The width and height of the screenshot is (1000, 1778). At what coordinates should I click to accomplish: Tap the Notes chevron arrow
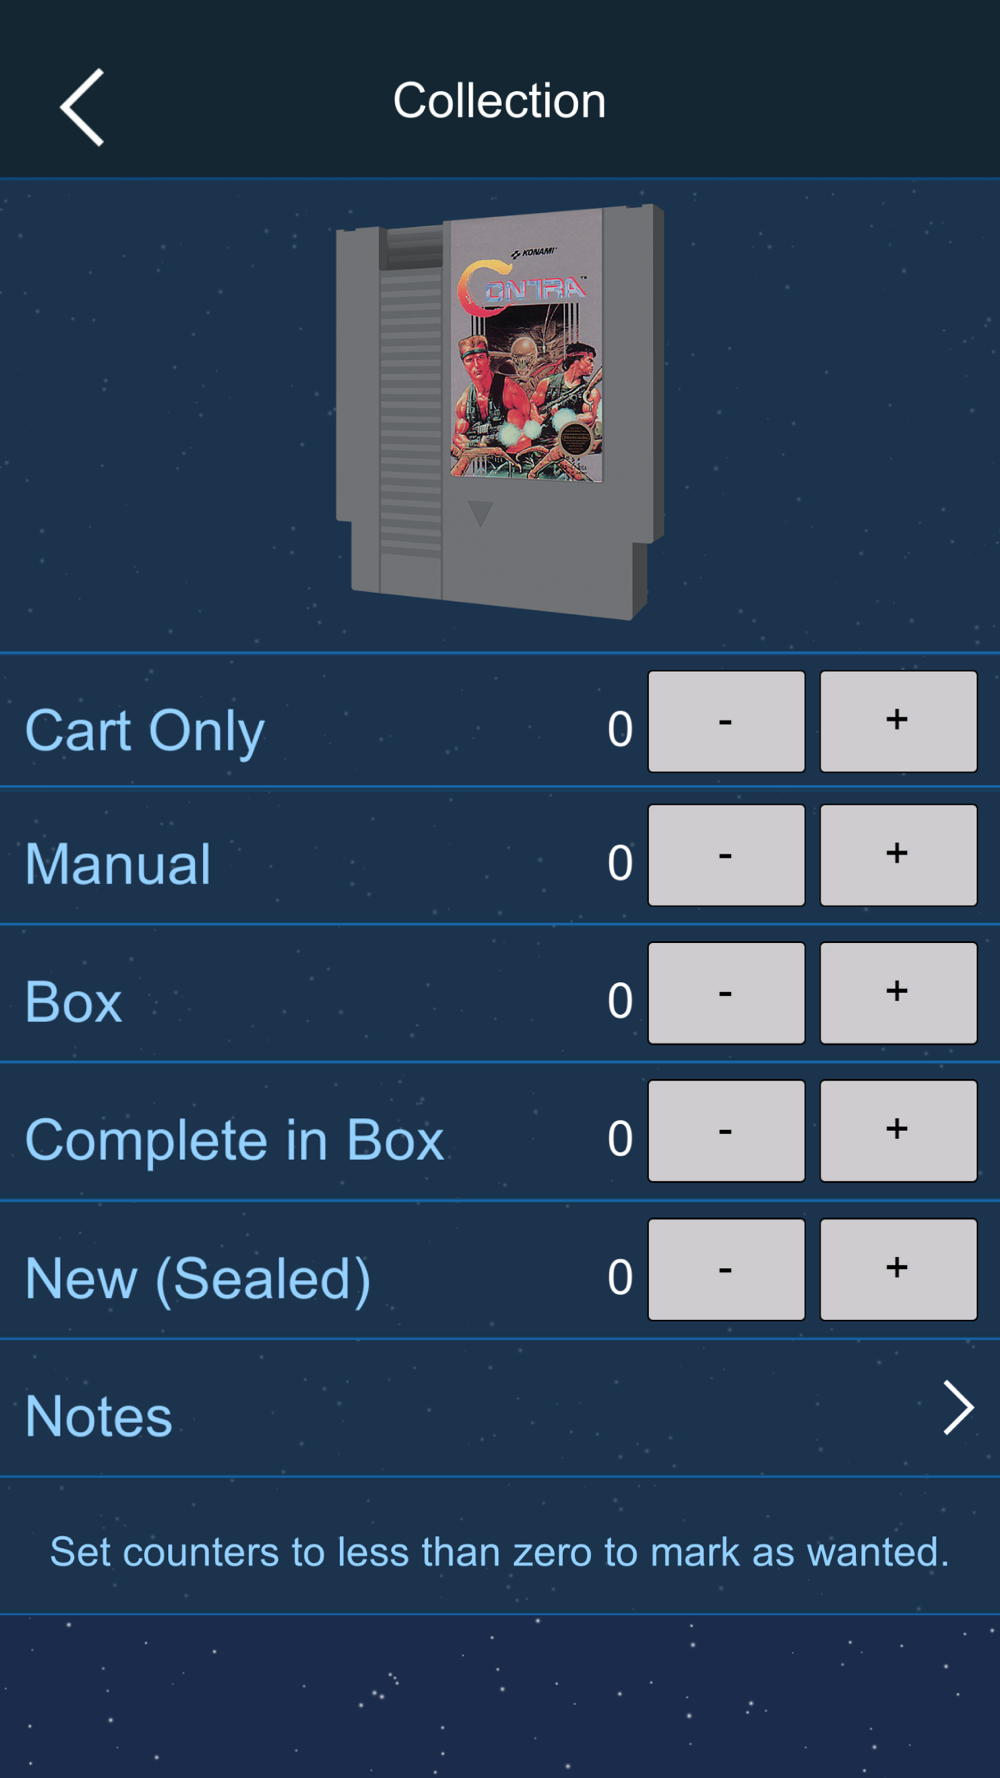(x=958, y=1408)
